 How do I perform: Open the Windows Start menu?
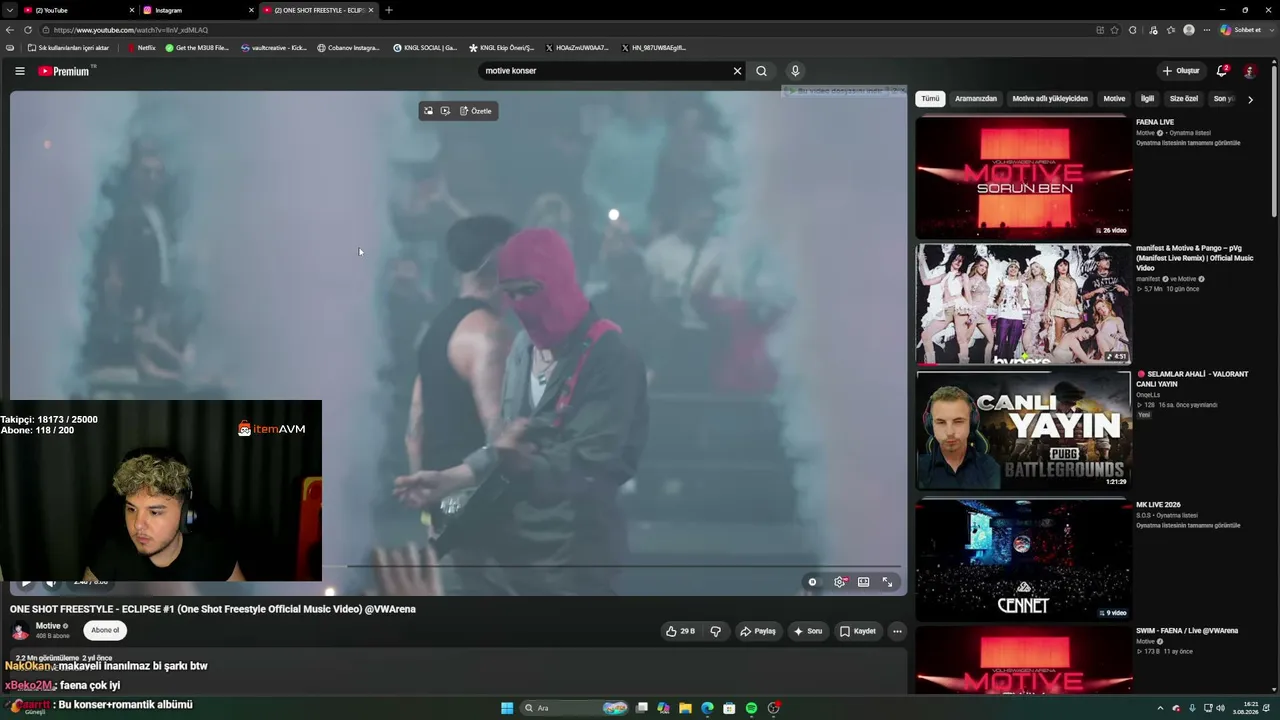pos(507,708)
